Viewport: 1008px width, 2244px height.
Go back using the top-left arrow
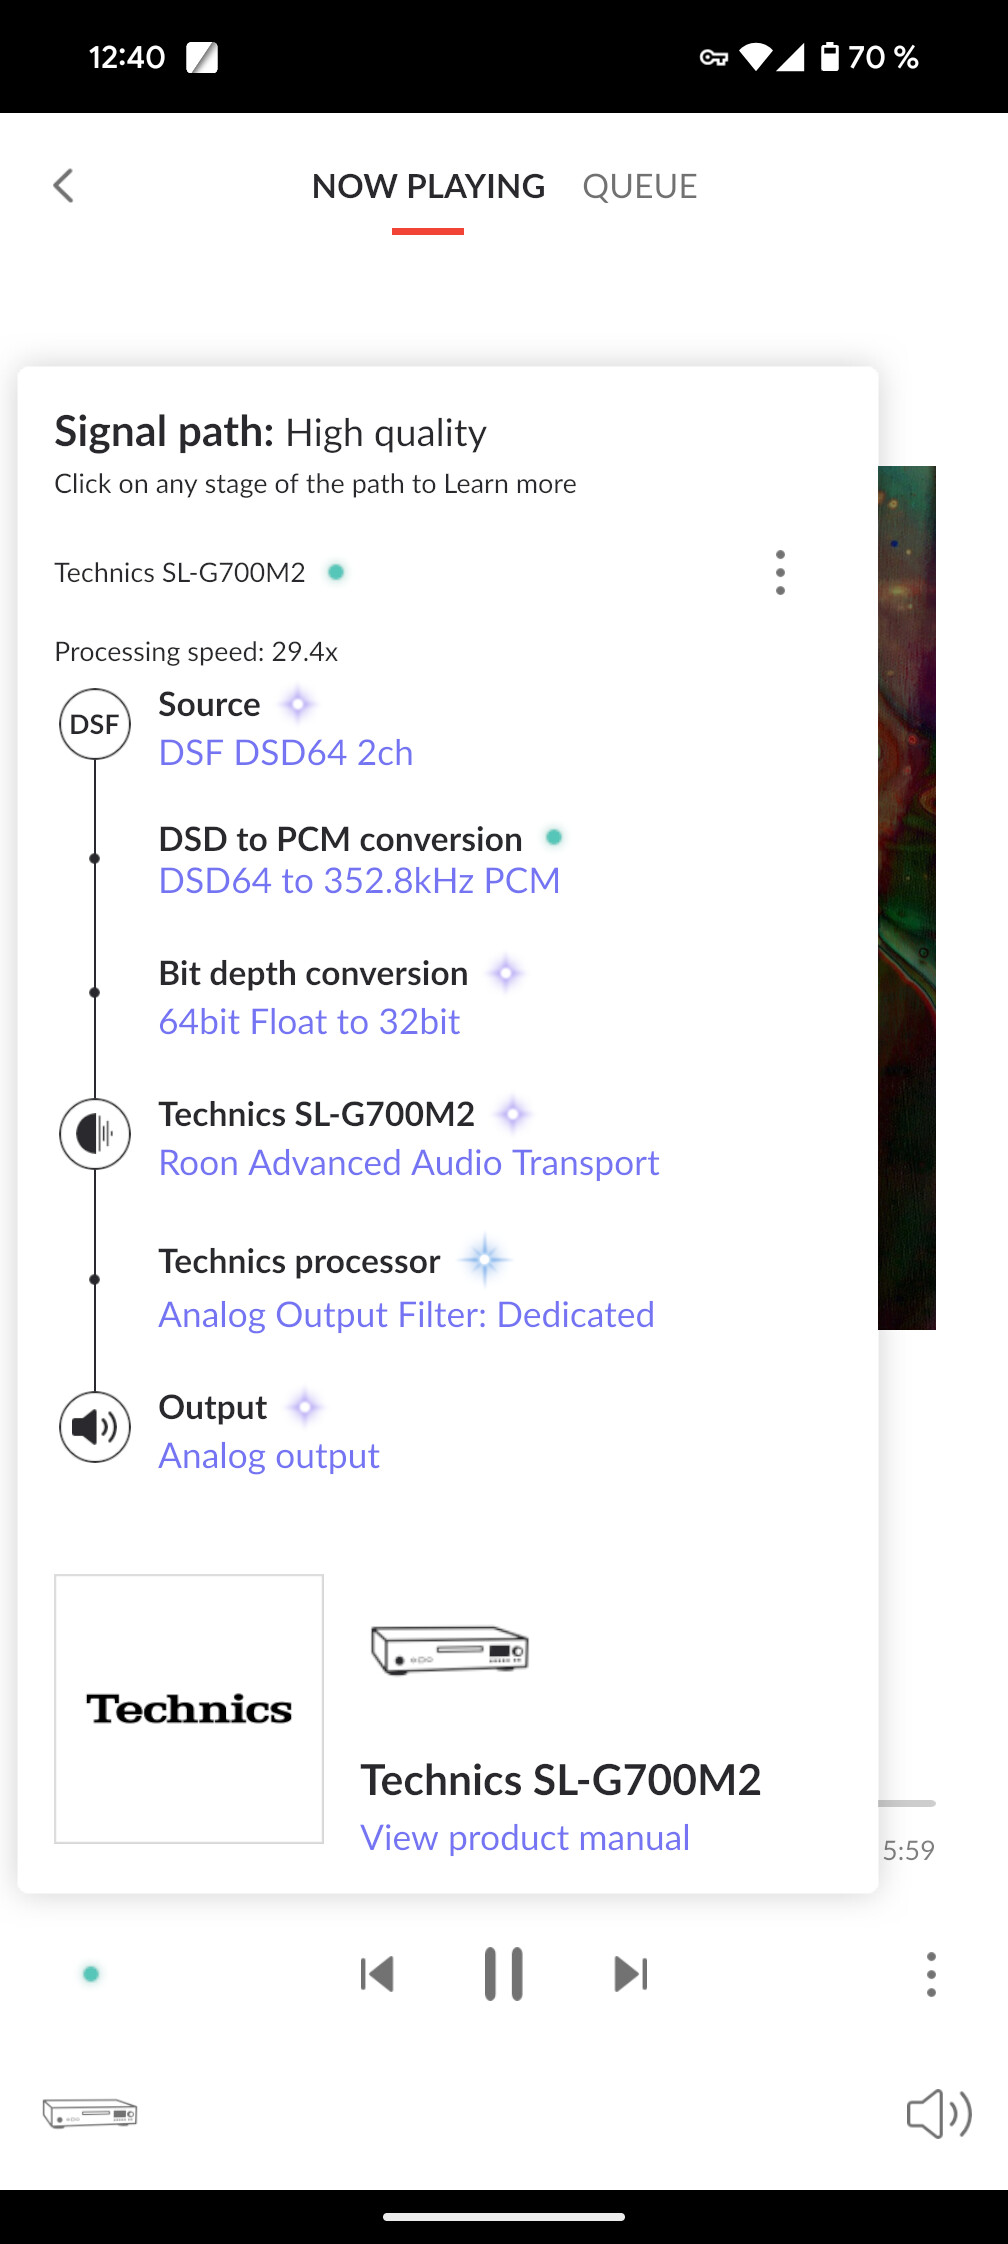(x=64, y=186)
